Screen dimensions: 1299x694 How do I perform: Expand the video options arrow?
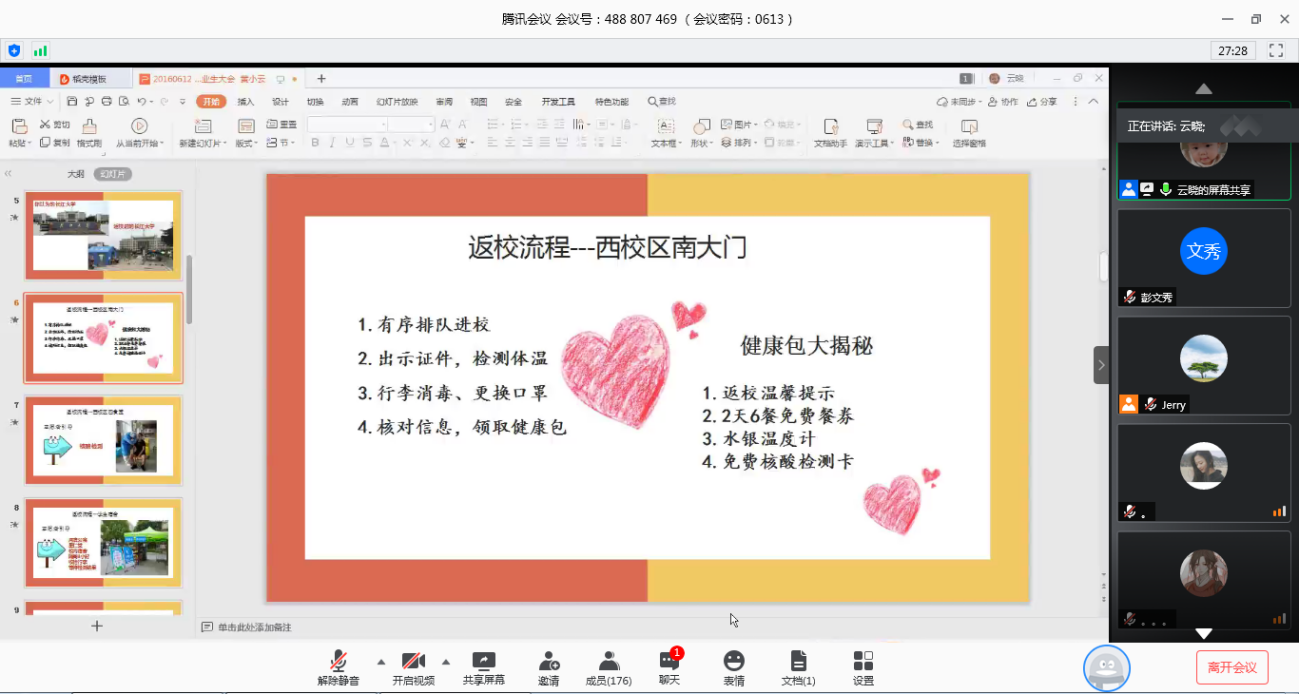click(446, 661)
